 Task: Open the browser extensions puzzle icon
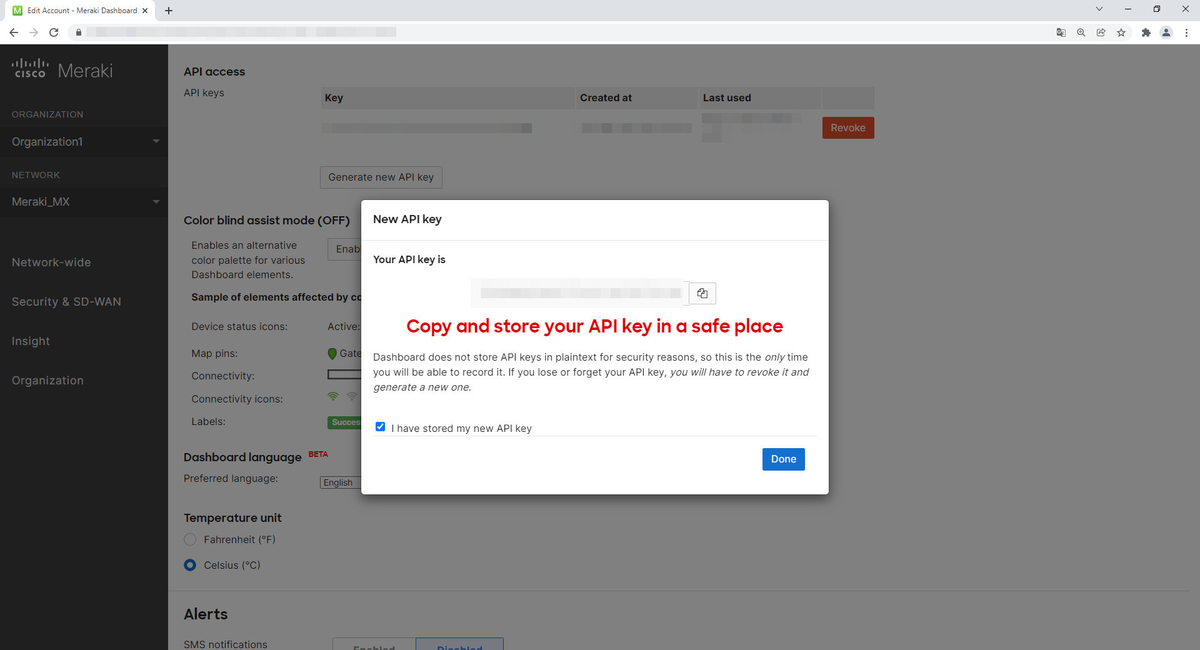click(1146, 32)
